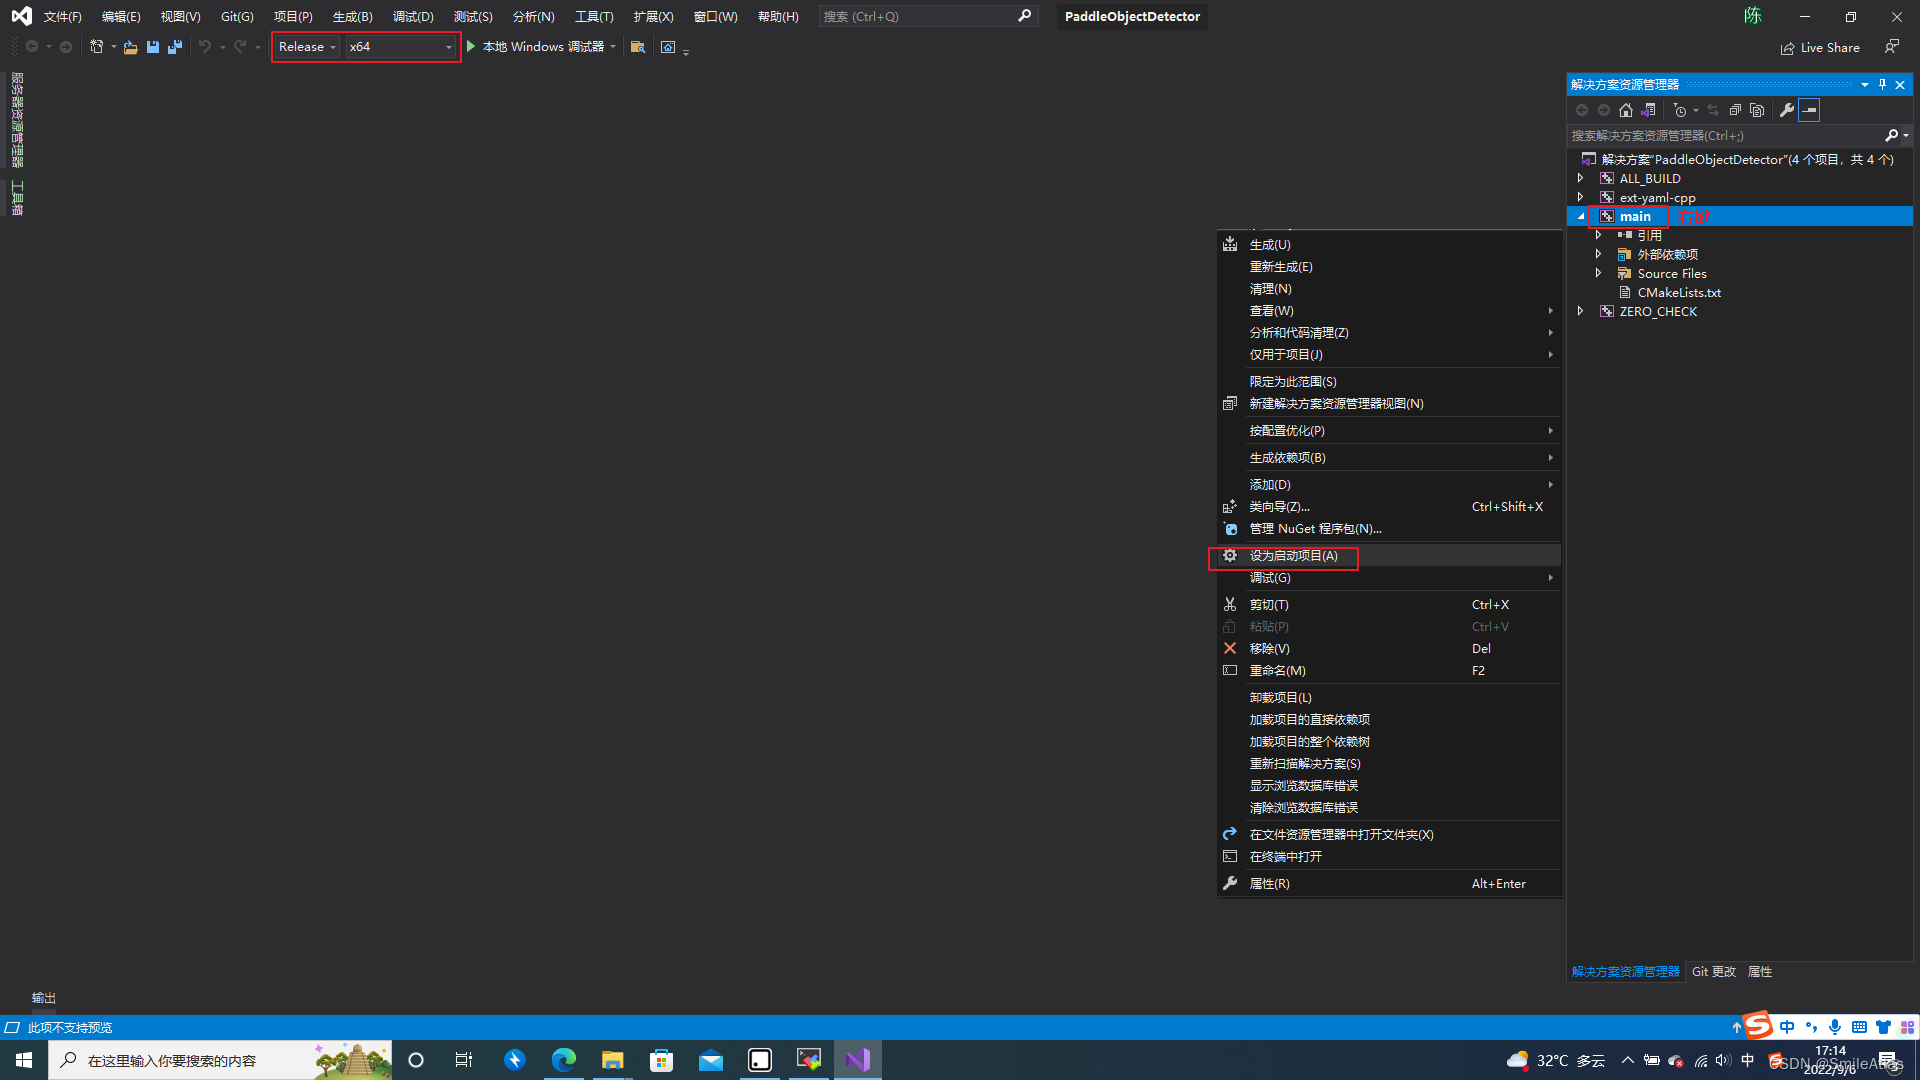The height and width of the screenshot is (1080, 1920).
Task: Click the Visual Studio logo icon
Action: click(x=21, y=16)
